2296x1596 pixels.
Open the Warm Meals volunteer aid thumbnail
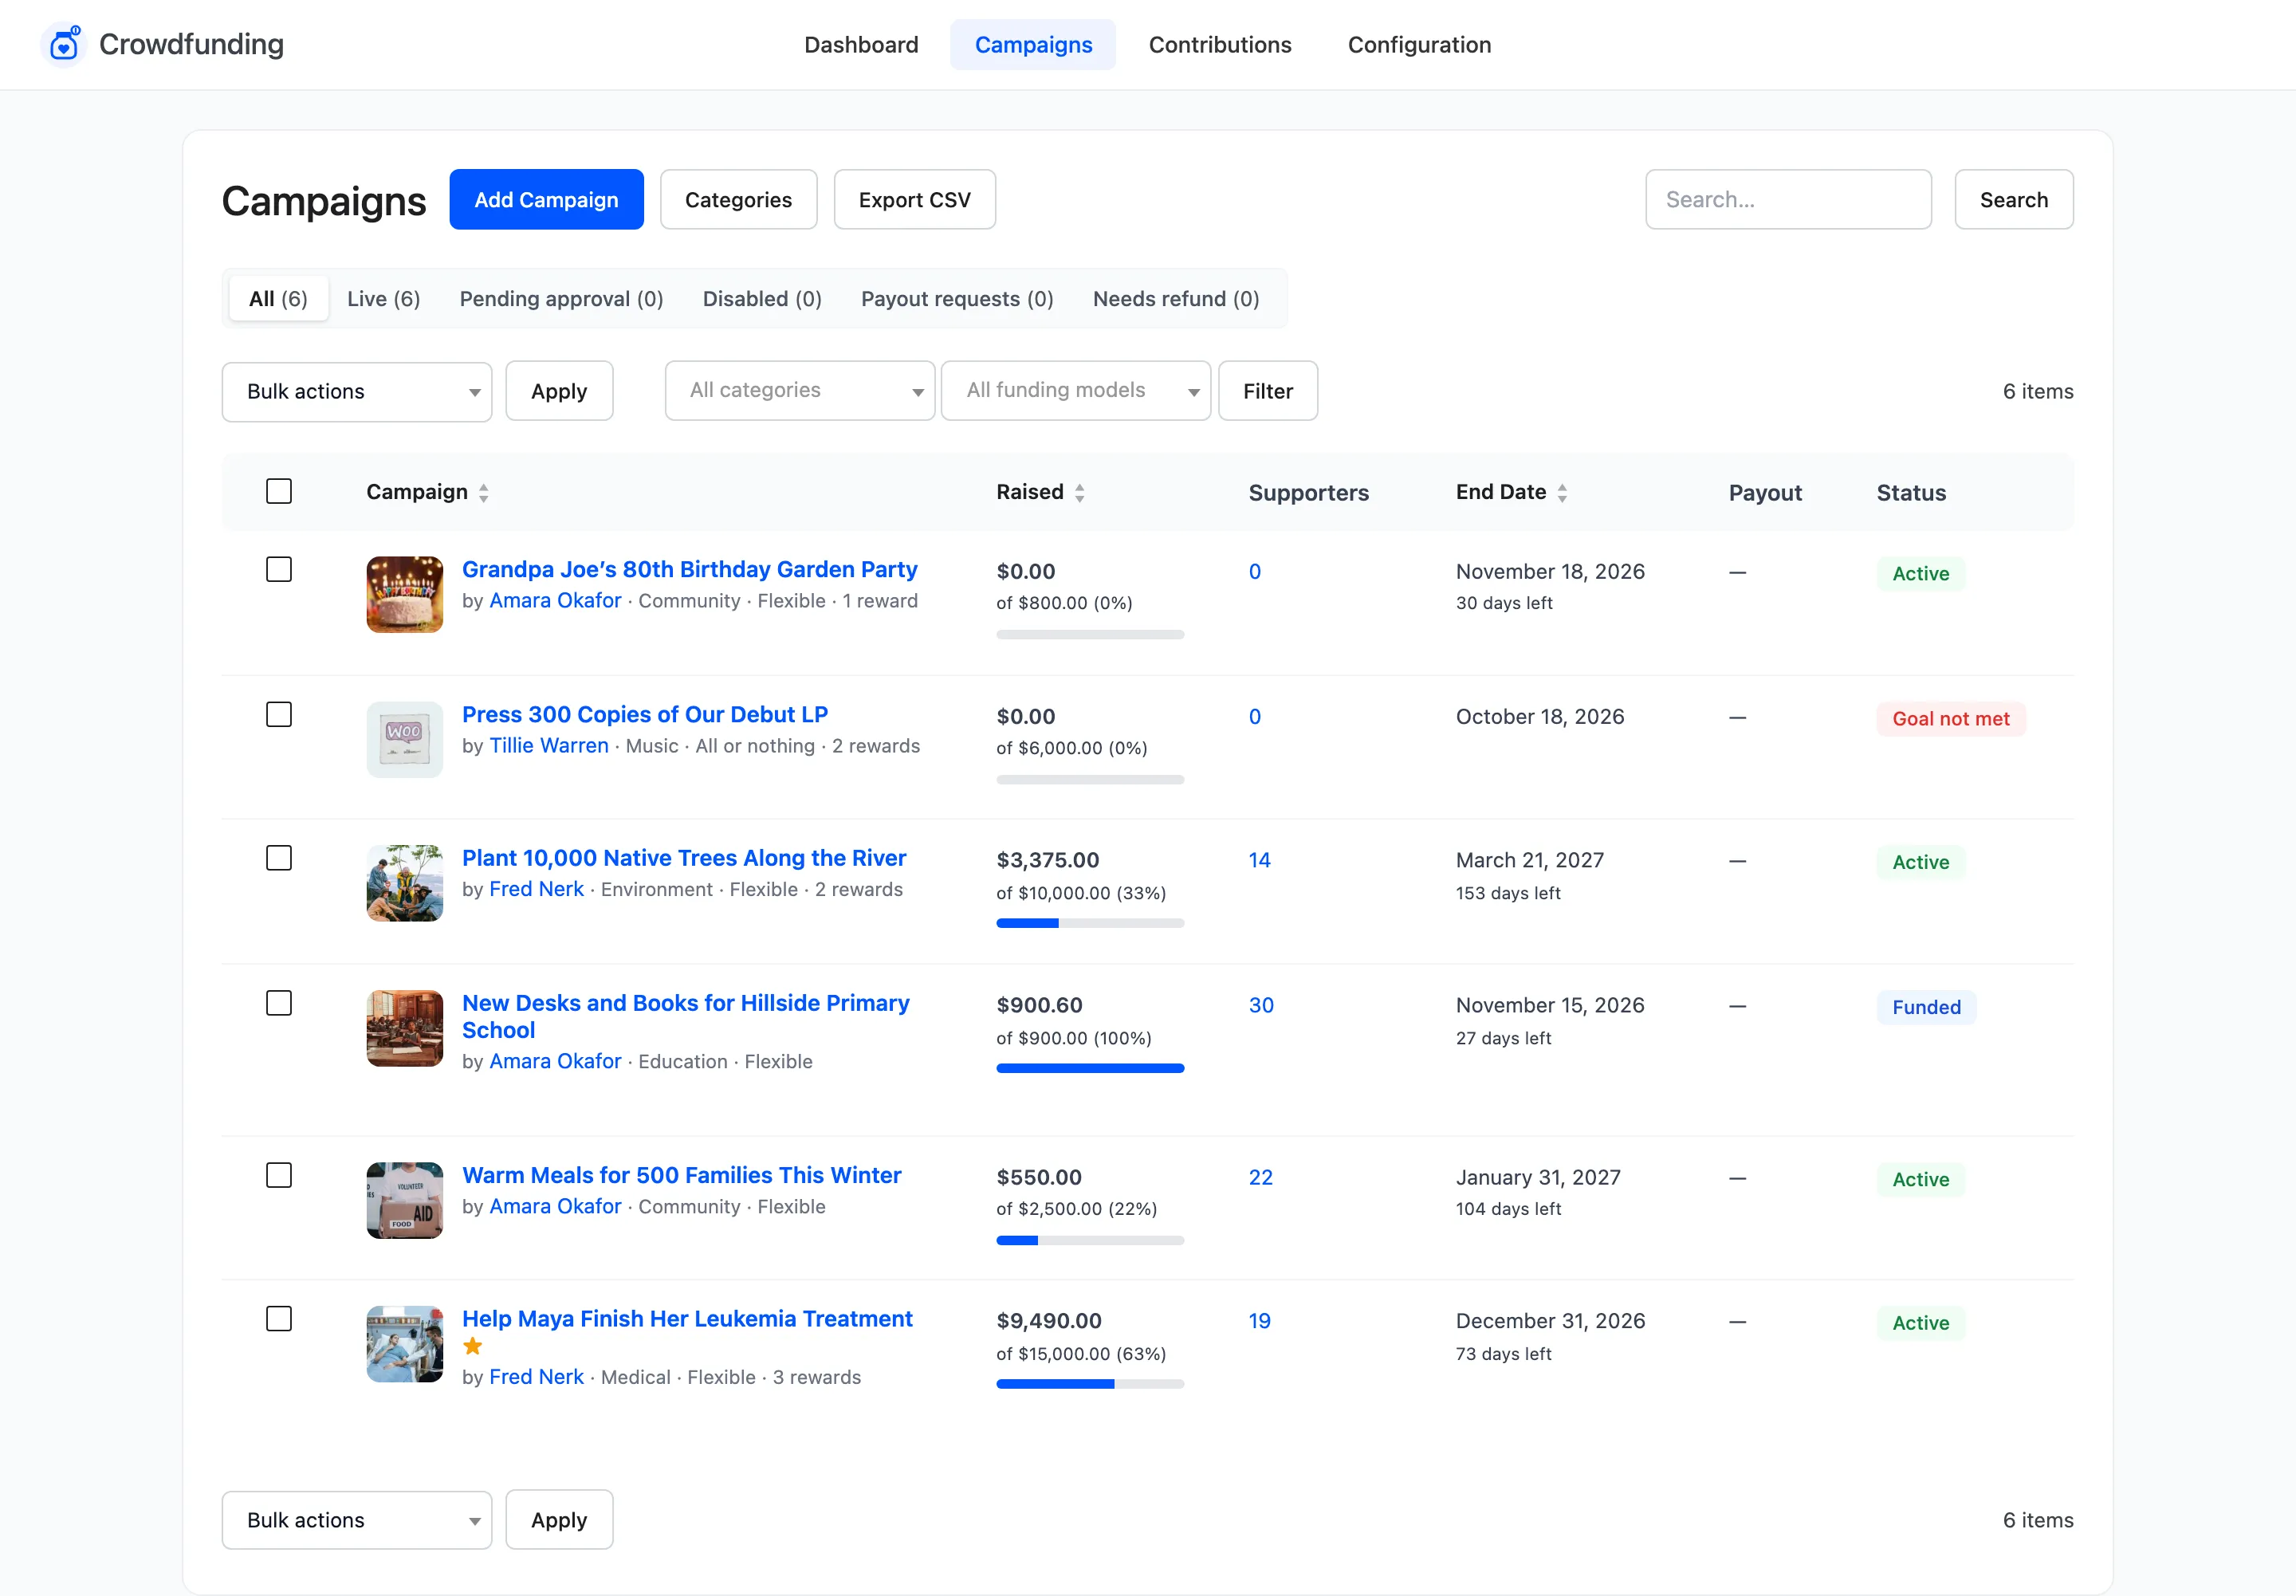[x=405, y=1201]
